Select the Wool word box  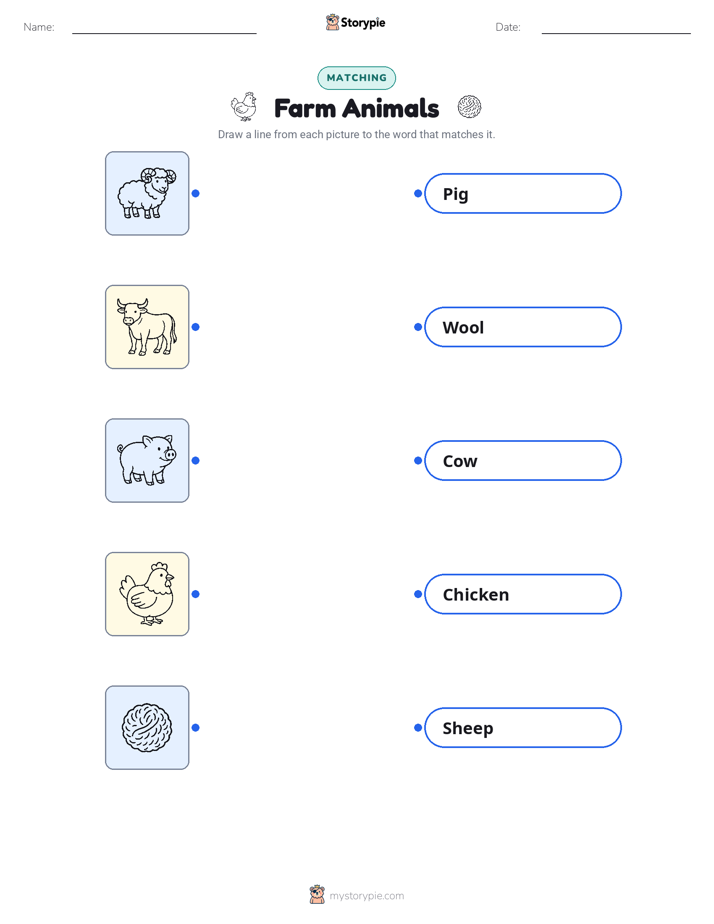tap(523, 327)
